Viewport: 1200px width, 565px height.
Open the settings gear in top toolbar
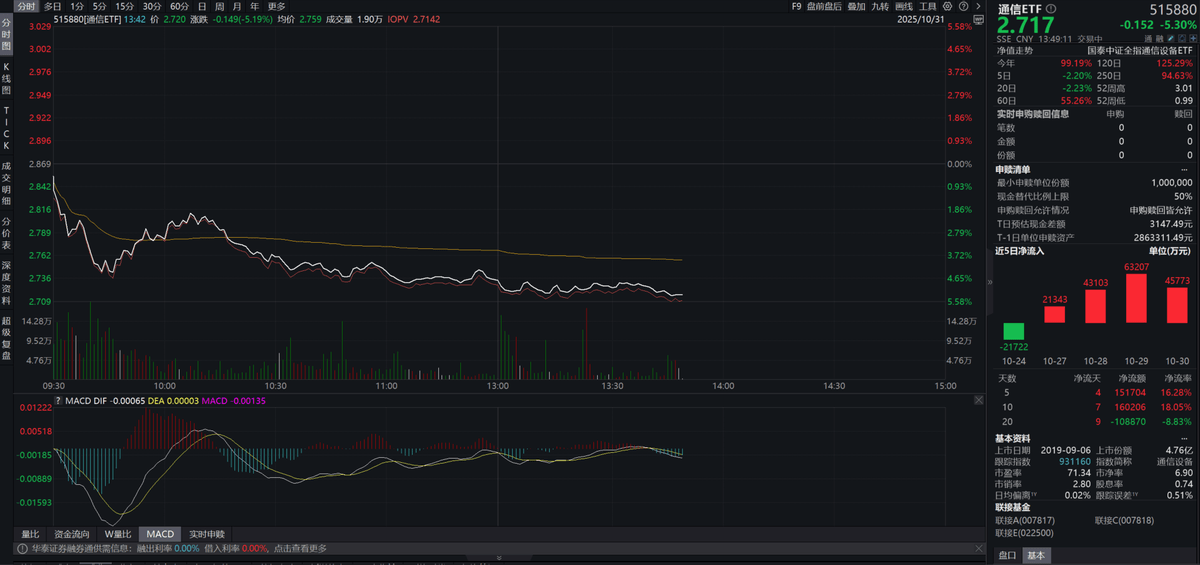[948, 6]
